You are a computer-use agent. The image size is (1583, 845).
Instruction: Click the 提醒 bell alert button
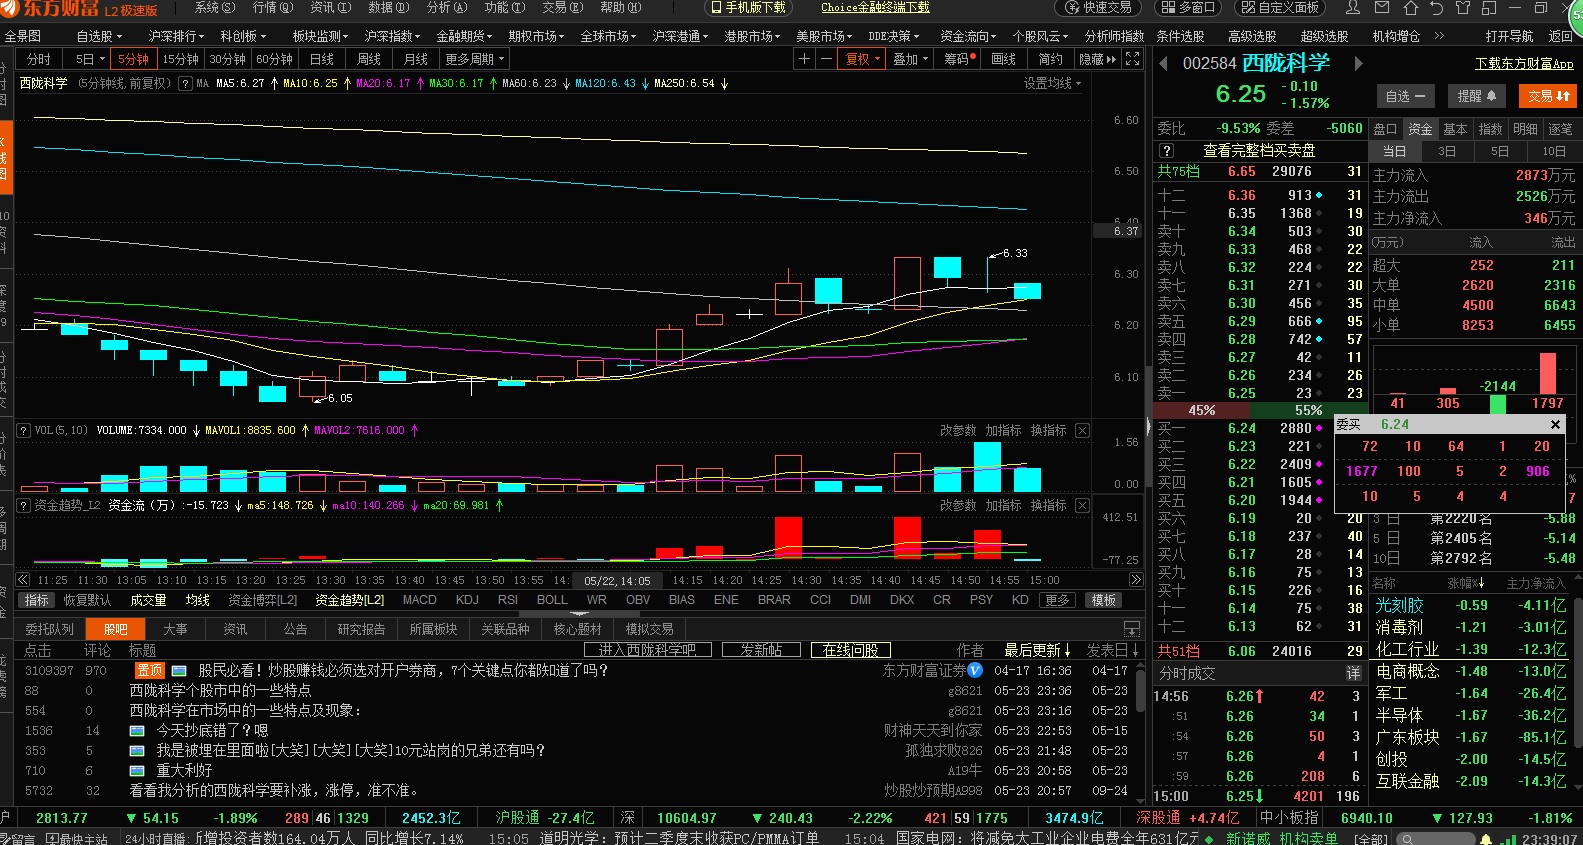tap(1476, 96)
